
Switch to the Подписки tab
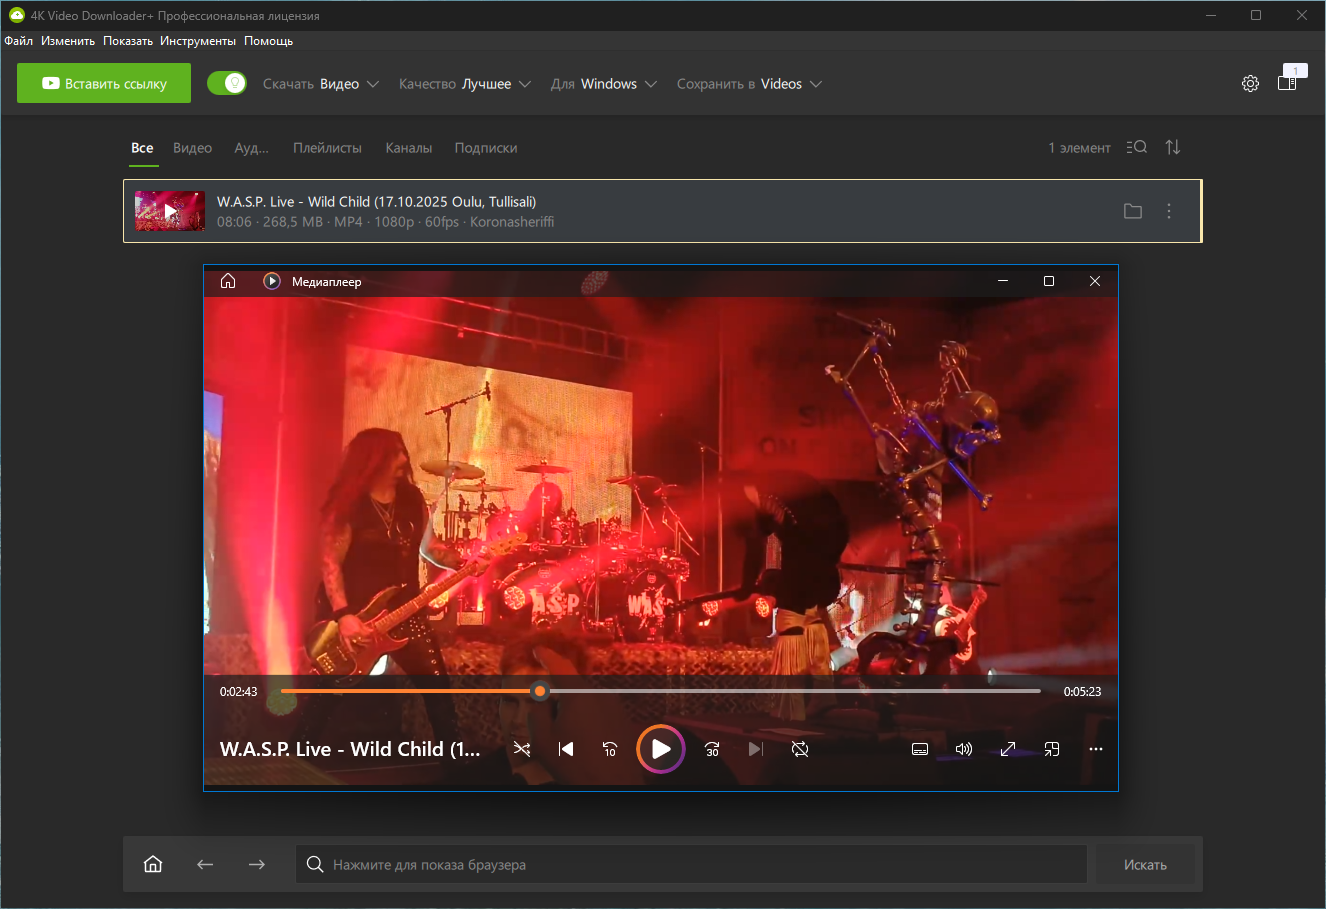pos(486,148)
